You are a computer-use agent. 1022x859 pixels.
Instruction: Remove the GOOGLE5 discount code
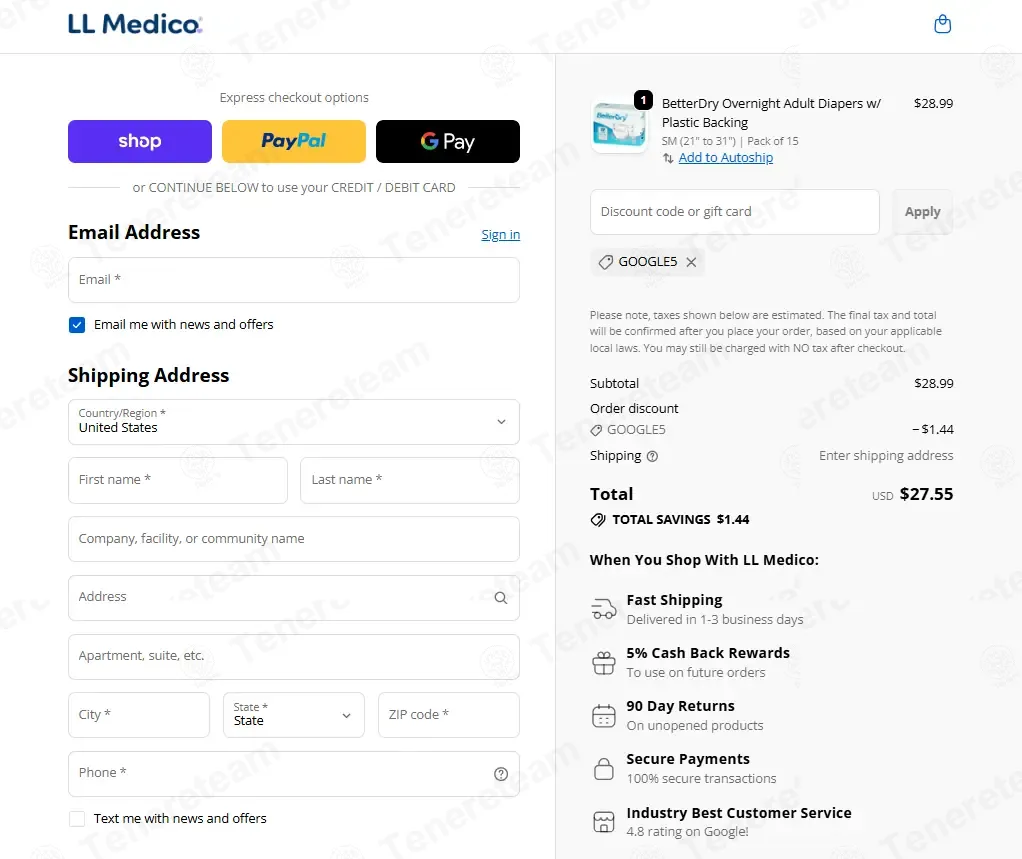[x=692, y=262]
